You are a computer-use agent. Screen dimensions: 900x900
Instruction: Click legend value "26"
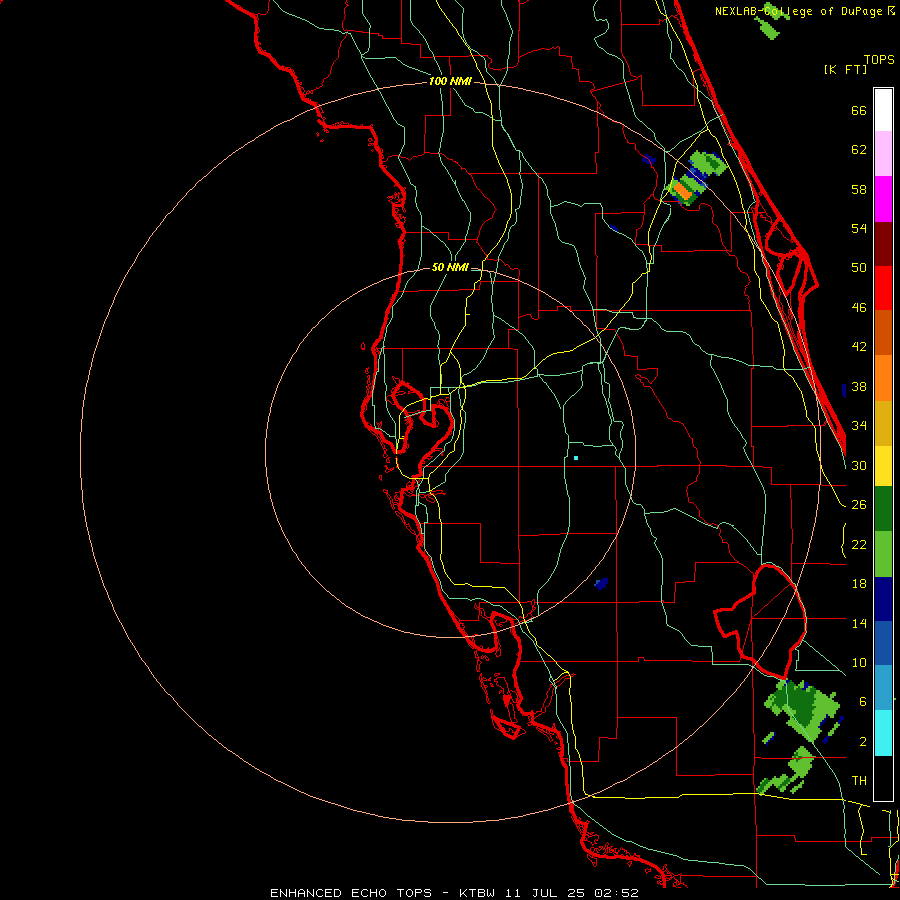[859, 505]
